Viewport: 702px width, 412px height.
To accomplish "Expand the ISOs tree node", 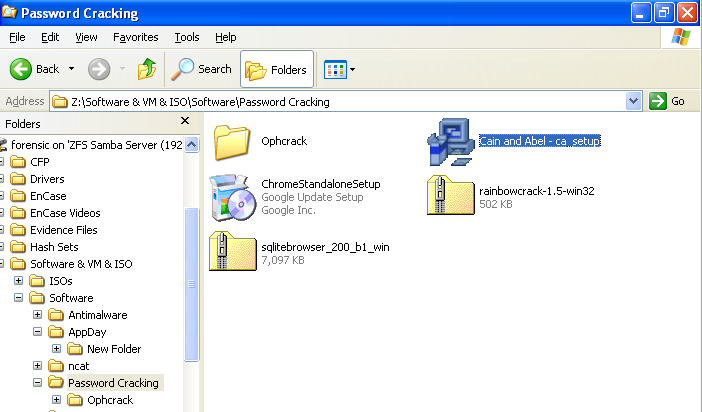I will pos(18,281).
